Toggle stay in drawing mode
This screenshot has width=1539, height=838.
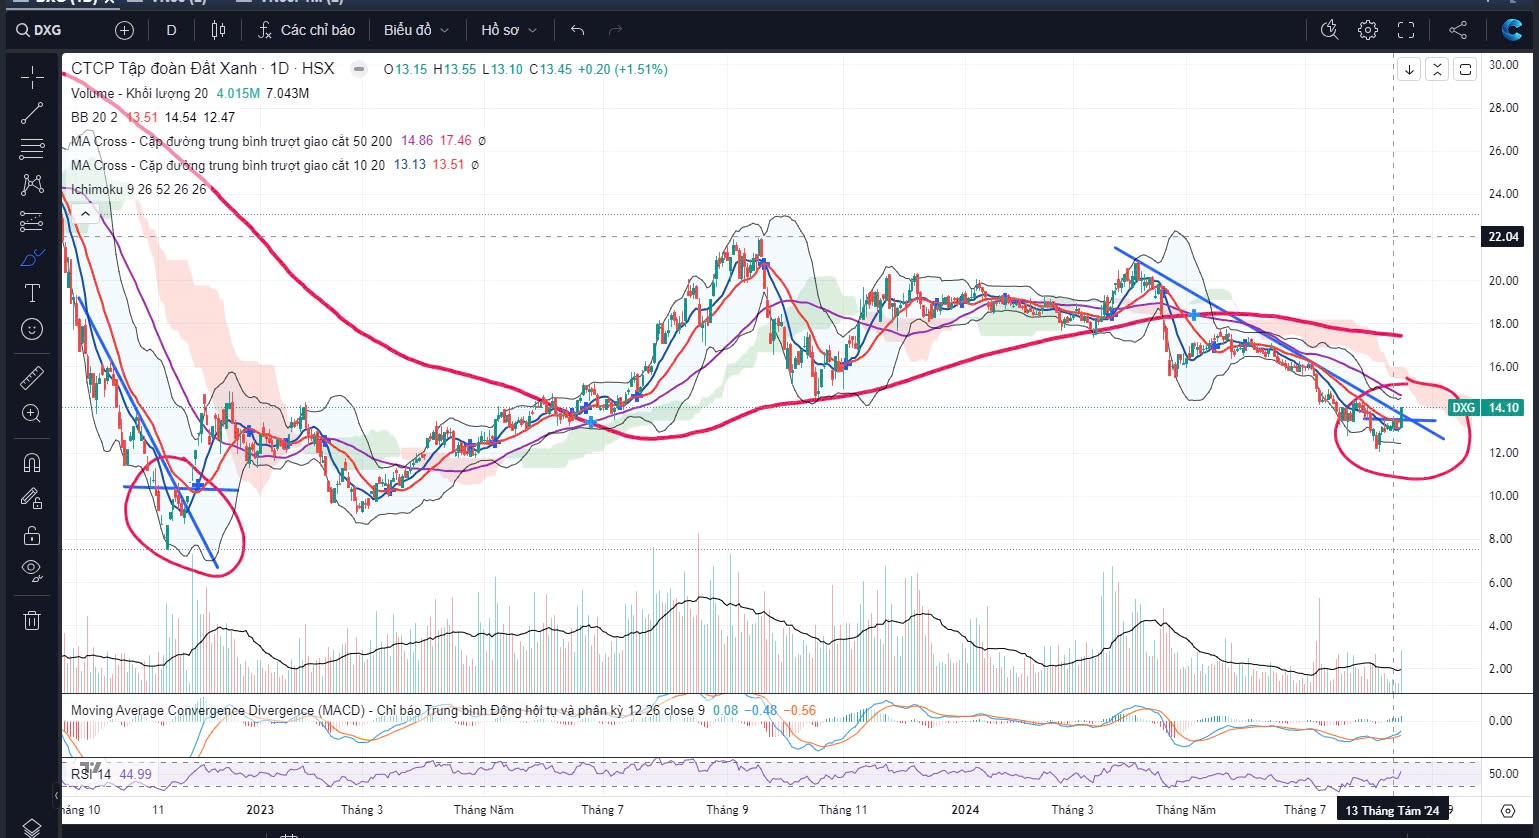point(32,498)
